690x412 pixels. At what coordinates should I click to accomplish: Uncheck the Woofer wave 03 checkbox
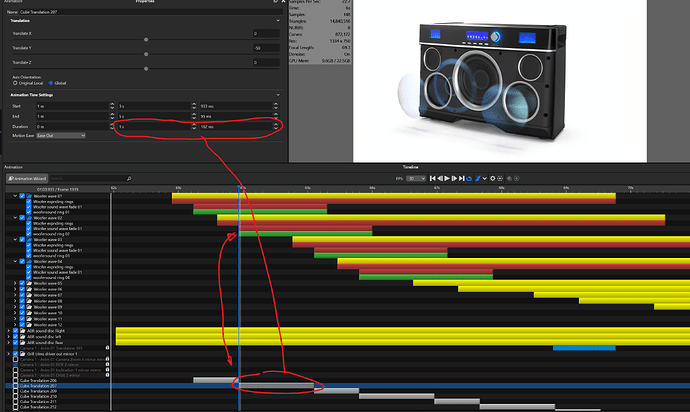point(22,239)
